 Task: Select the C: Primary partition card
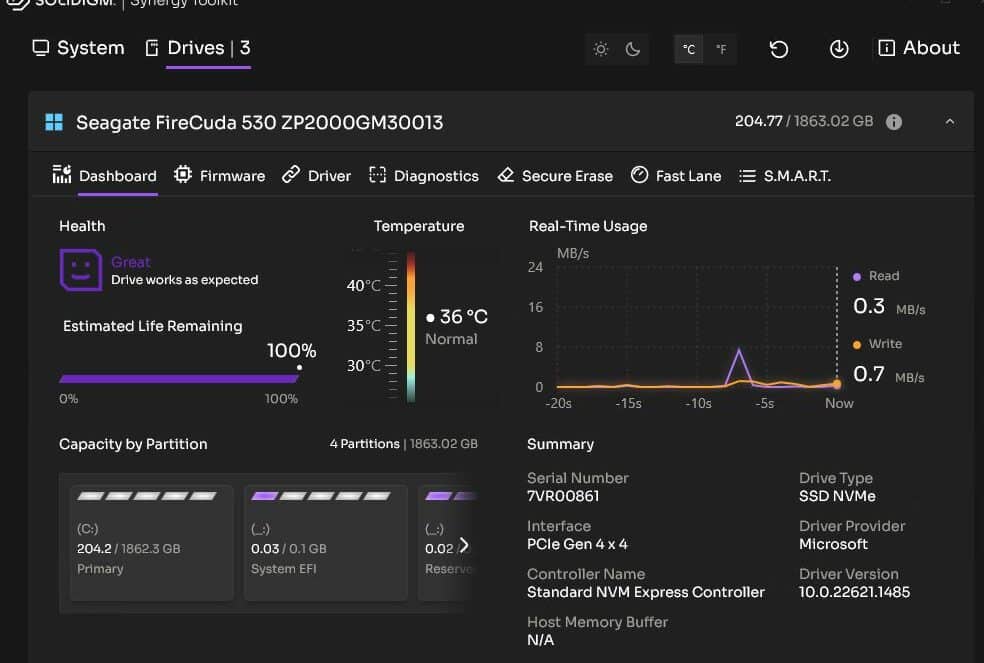pyautogui.click(x=152, y=542)
